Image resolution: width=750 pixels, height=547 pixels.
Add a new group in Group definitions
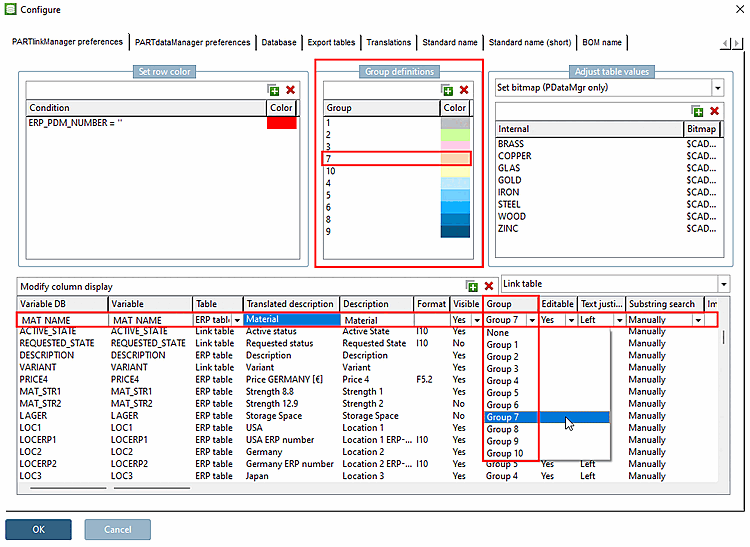tap(447, 90)
